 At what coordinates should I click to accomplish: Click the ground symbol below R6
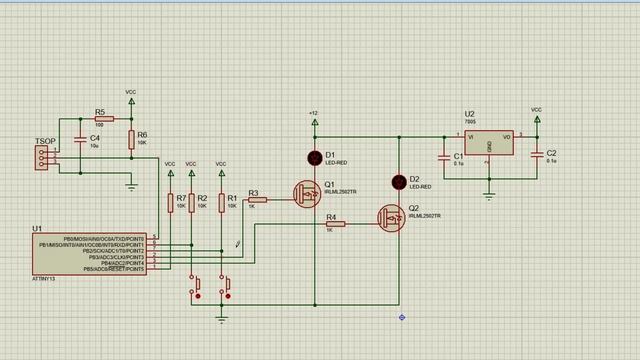pyautogui.click(x=131, y=187)
